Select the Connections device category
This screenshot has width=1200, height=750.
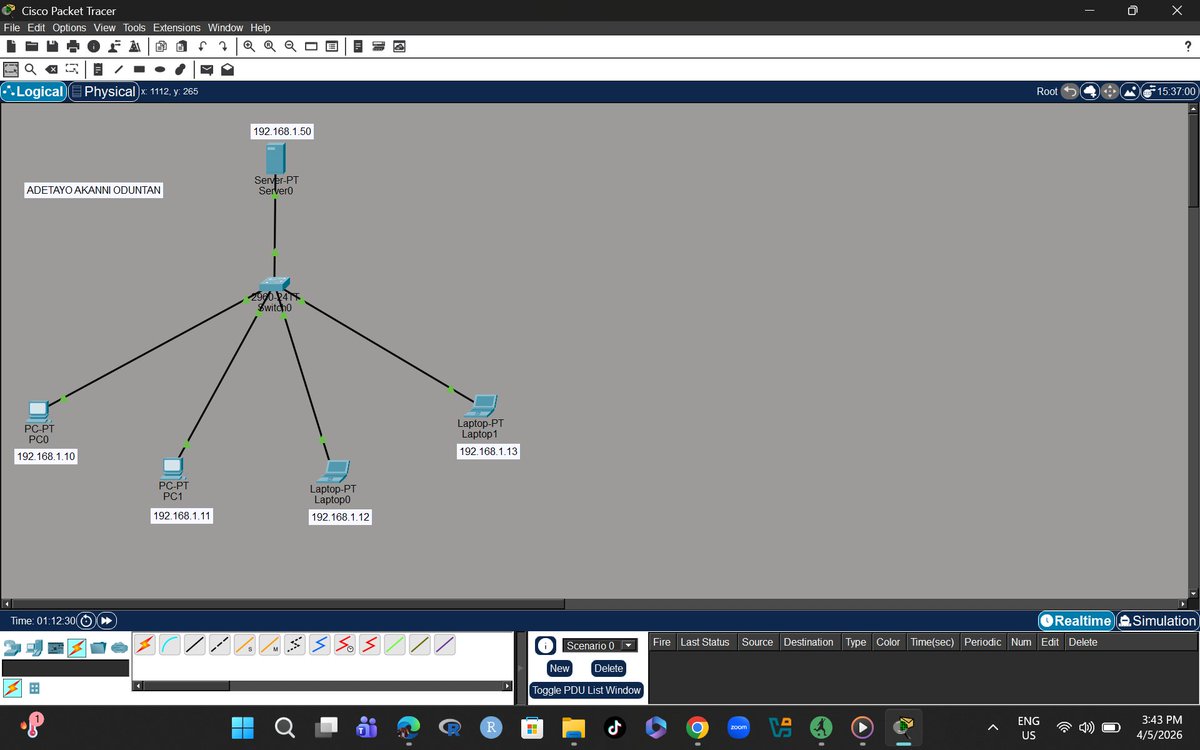pos(76,647)
